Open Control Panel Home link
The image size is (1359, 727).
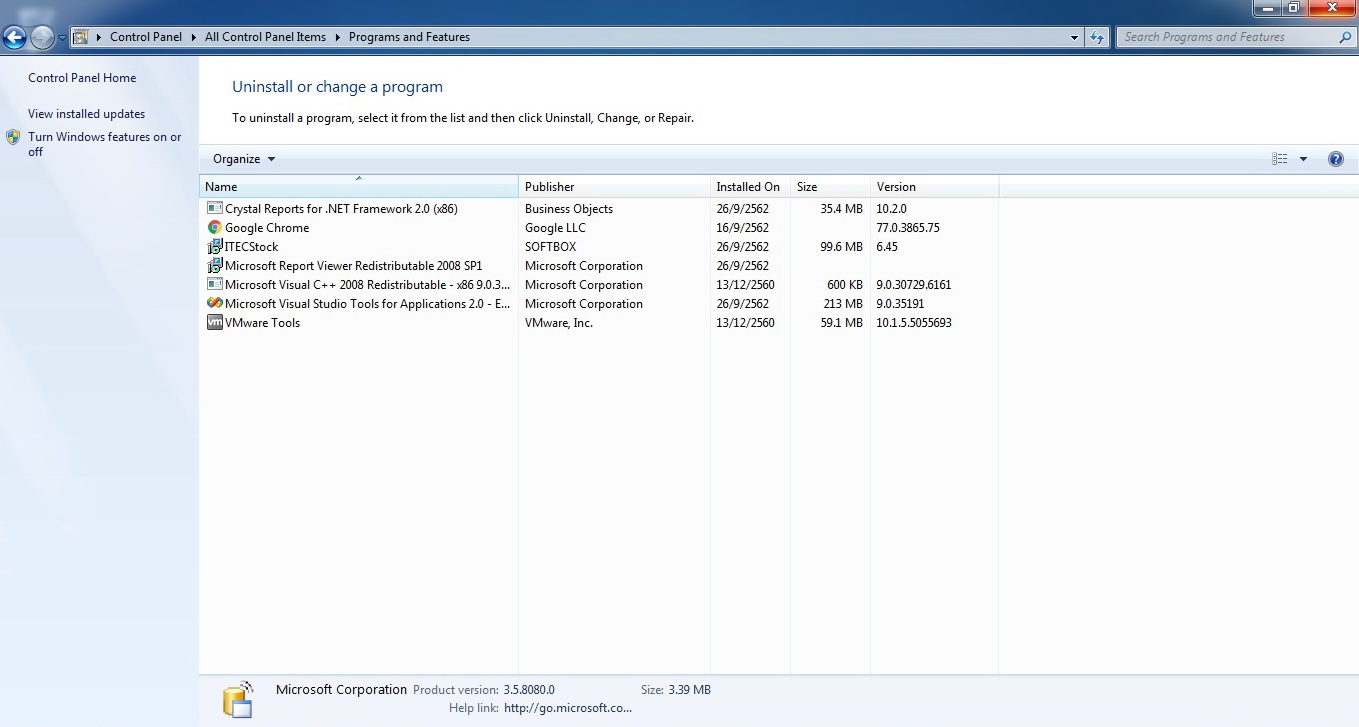click(x=82, y=78)
